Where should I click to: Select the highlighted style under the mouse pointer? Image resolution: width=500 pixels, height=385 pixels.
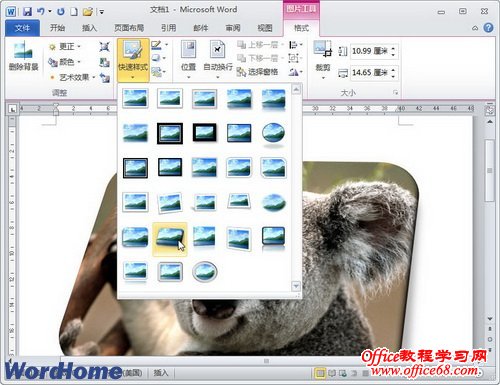pyautogui.click(x=170, y=239)
